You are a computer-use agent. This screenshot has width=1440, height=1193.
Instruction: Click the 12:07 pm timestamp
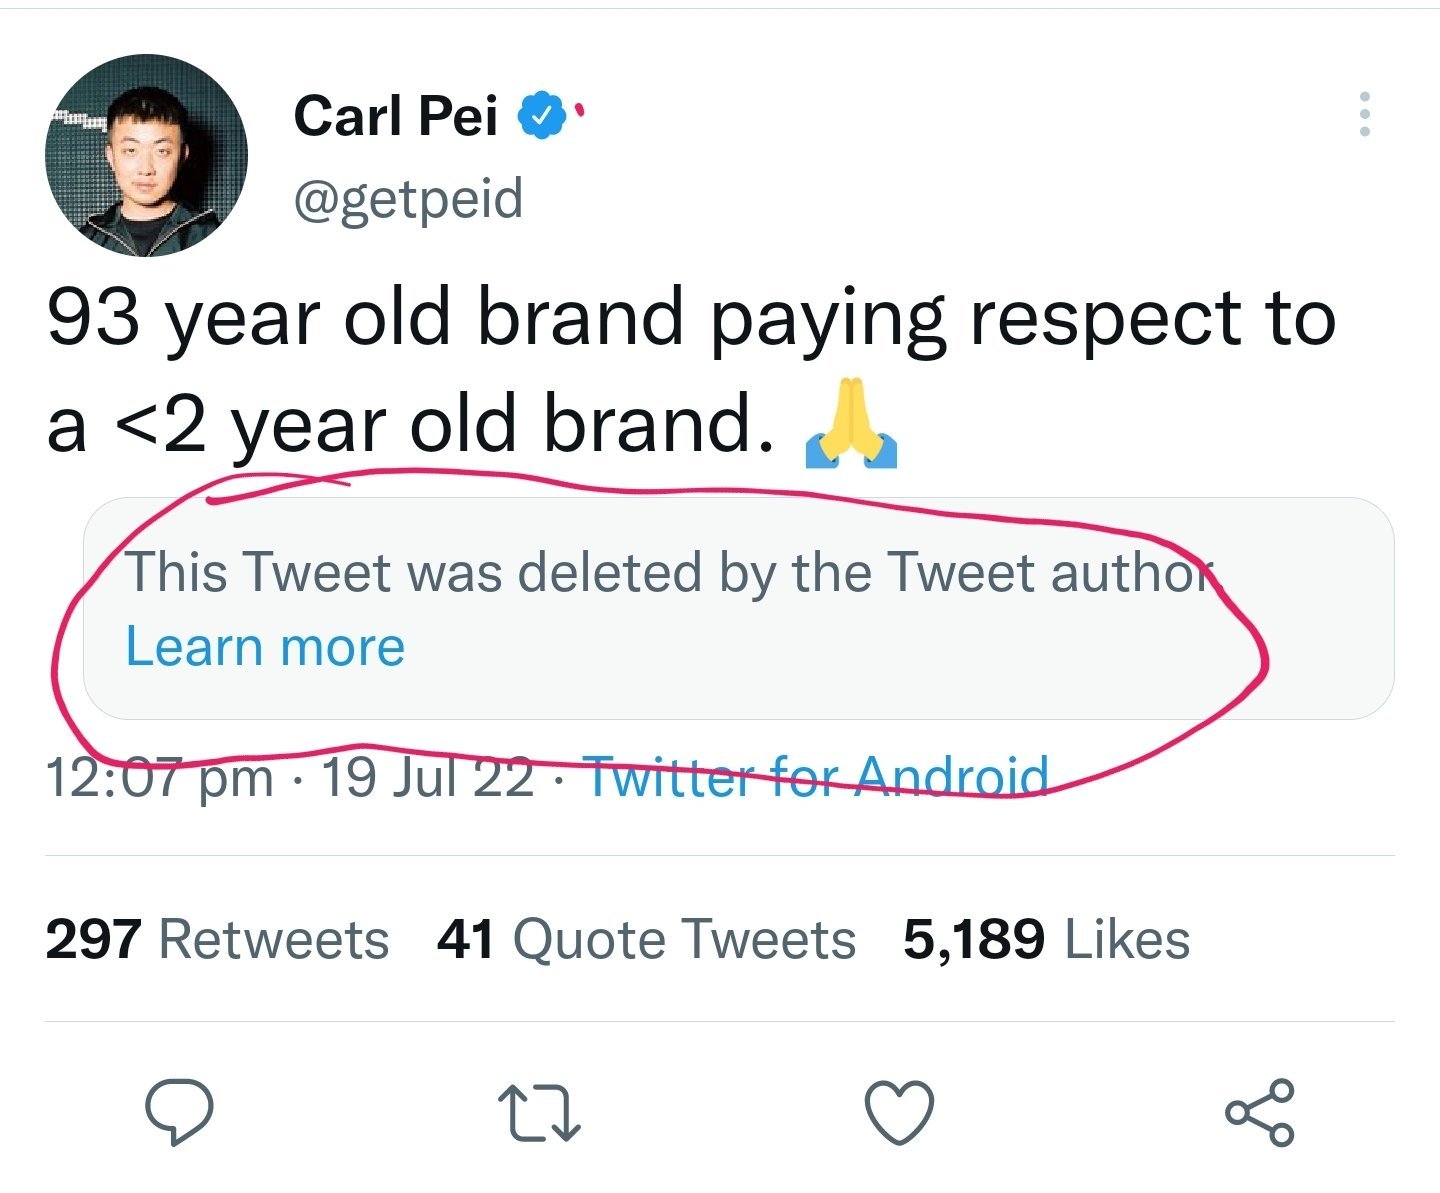click(x=159, y=777)
